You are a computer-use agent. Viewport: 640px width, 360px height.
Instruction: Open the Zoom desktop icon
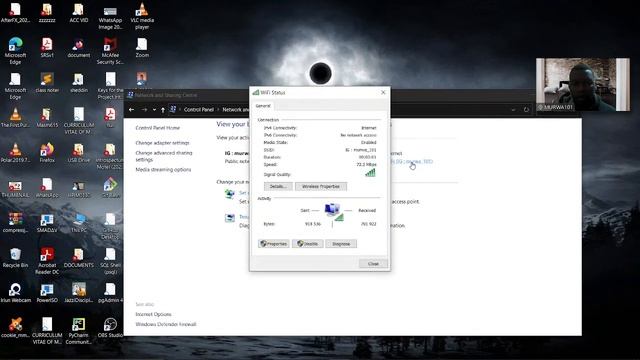coord(142,48)
